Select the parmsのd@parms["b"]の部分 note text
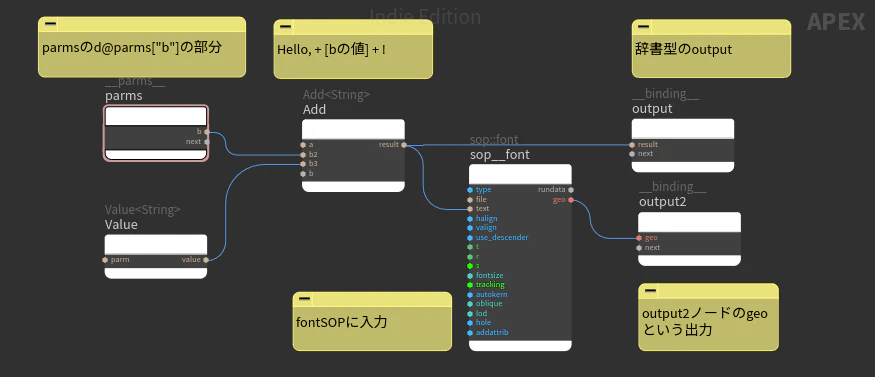This screenshot has width=875, height=377. (x=132, y=47)
